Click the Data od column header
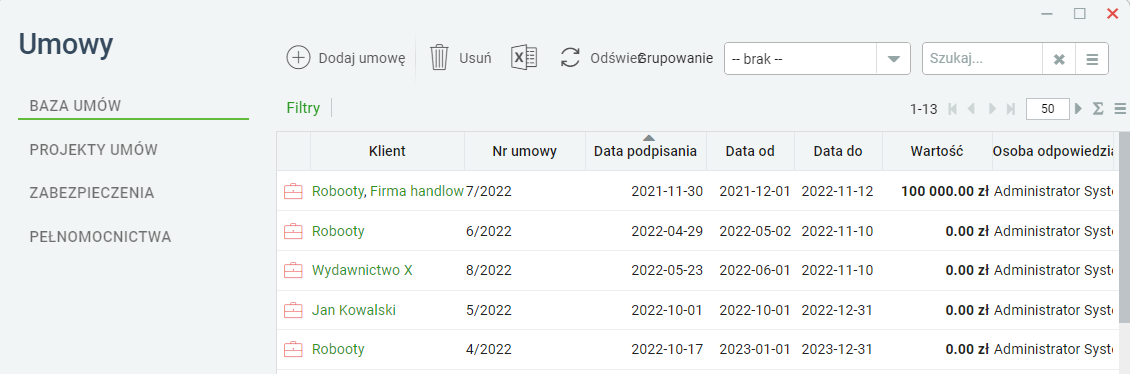1130x374 pixels. 750,151
